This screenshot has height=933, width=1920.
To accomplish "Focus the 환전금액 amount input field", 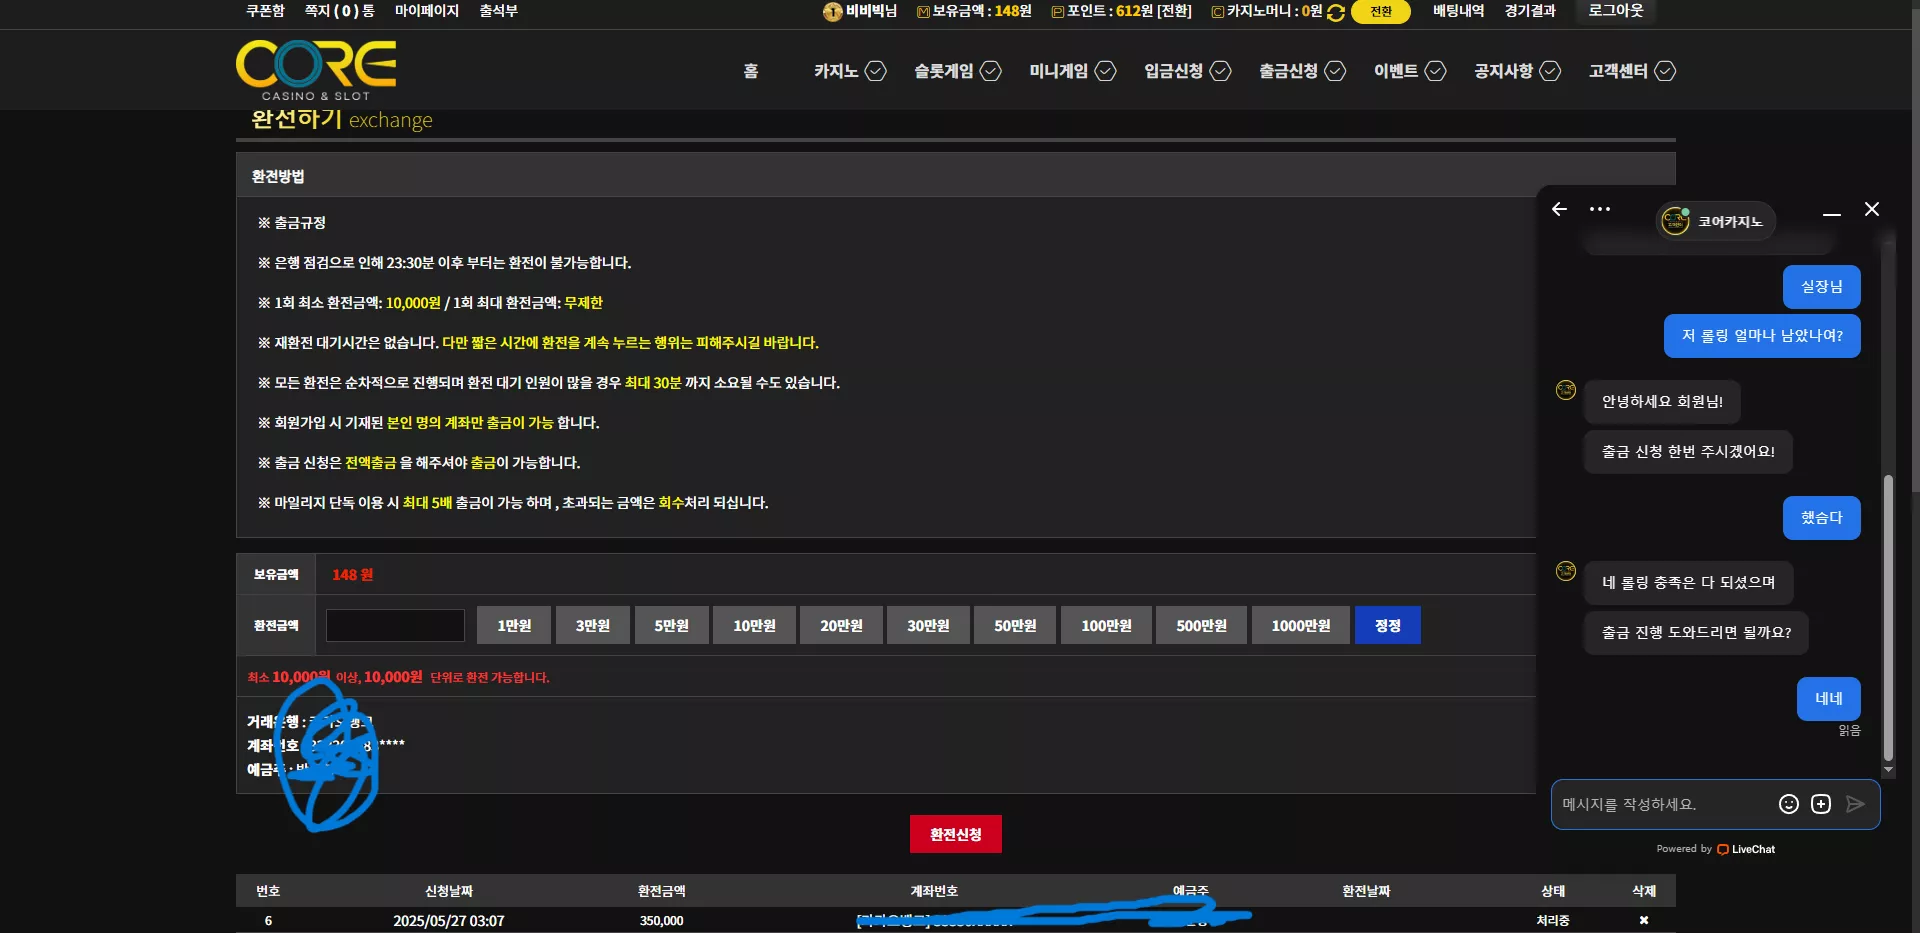I will 395,625.
